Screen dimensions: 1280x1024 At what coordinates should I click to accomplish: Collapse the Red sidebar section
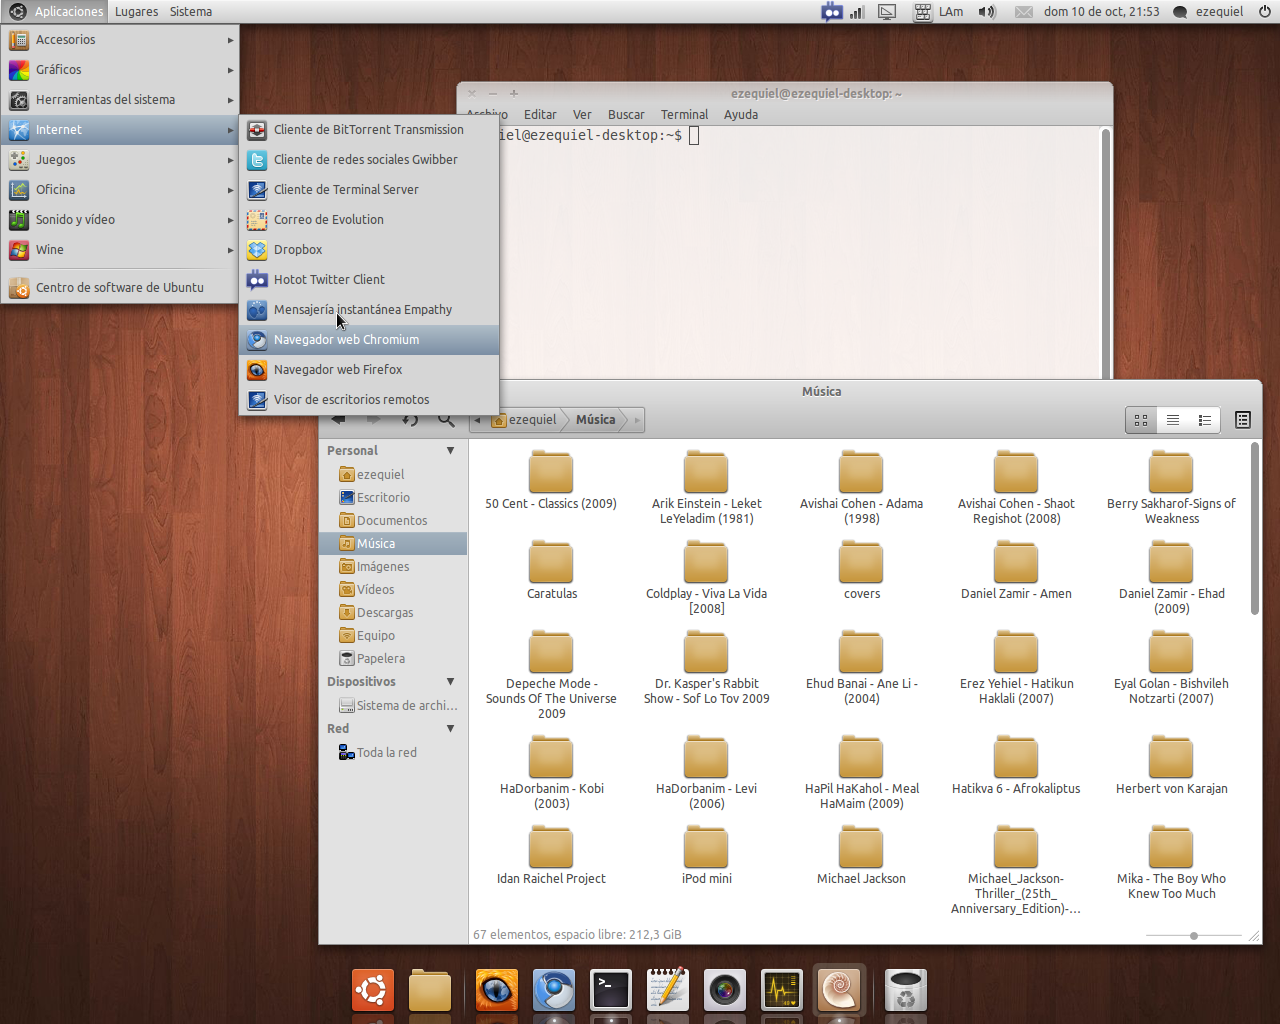click(x=451, y=729)
